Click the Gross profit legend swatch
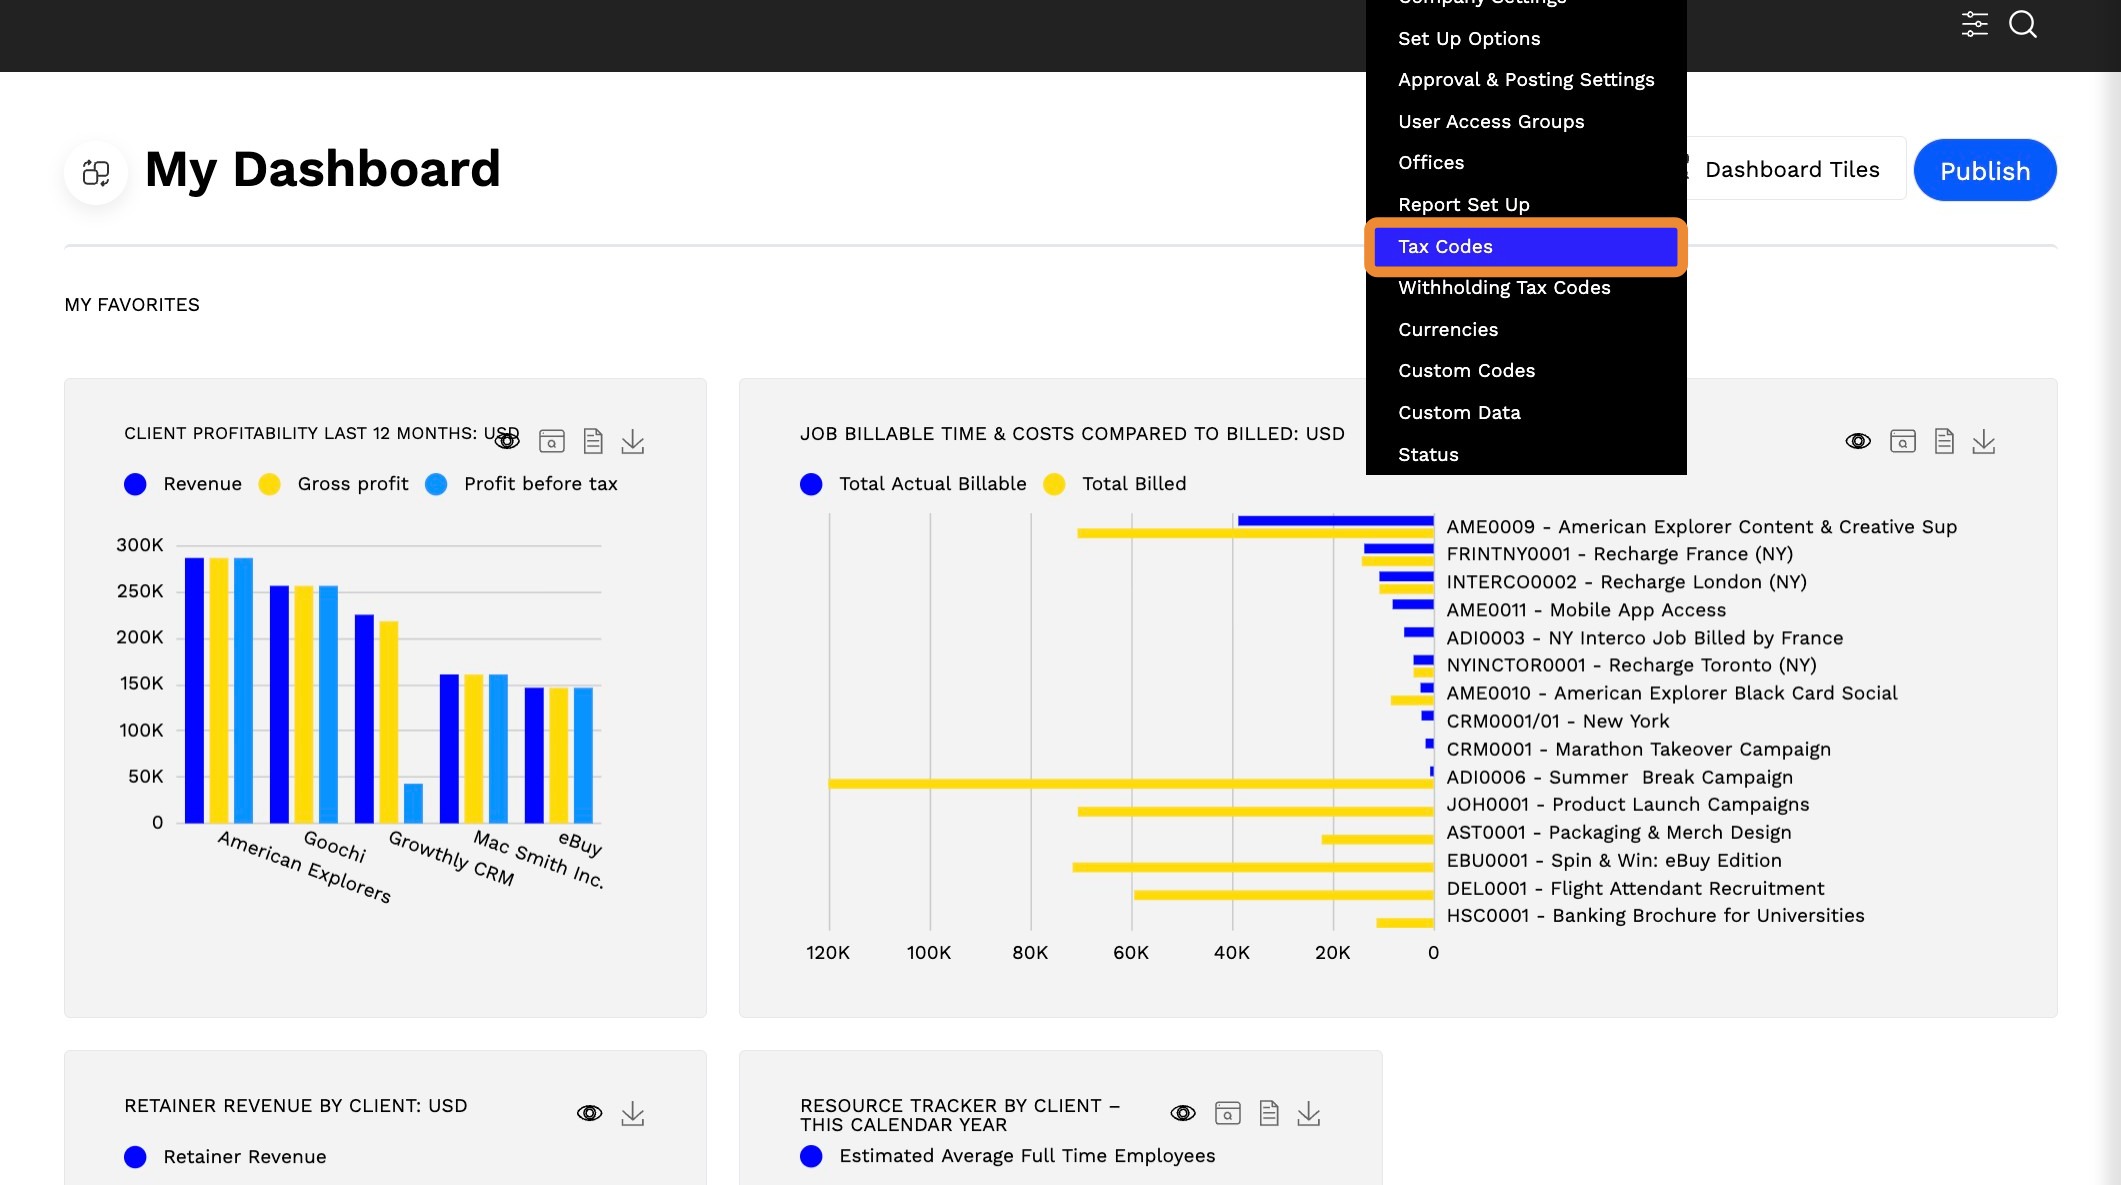Image resolution: width=2121 pixels, height=1185 pixels. tap(269, 484)
